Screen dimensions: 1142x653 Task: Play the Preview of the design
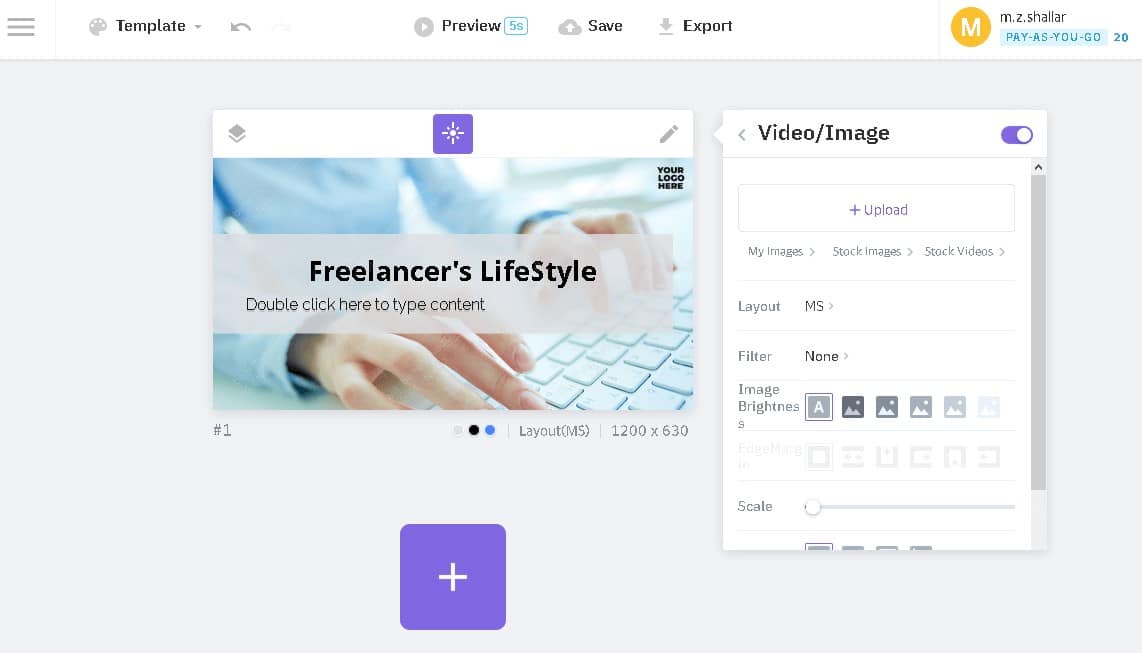(x=457, y=26)
